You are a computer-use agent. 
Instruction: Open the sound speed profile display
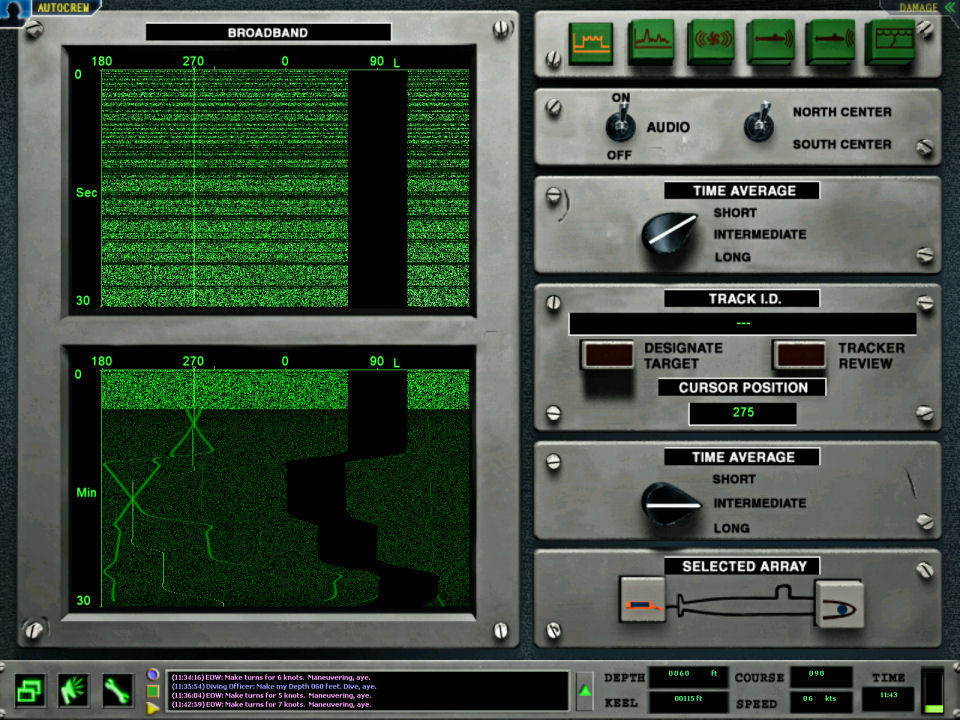[888, 43]
